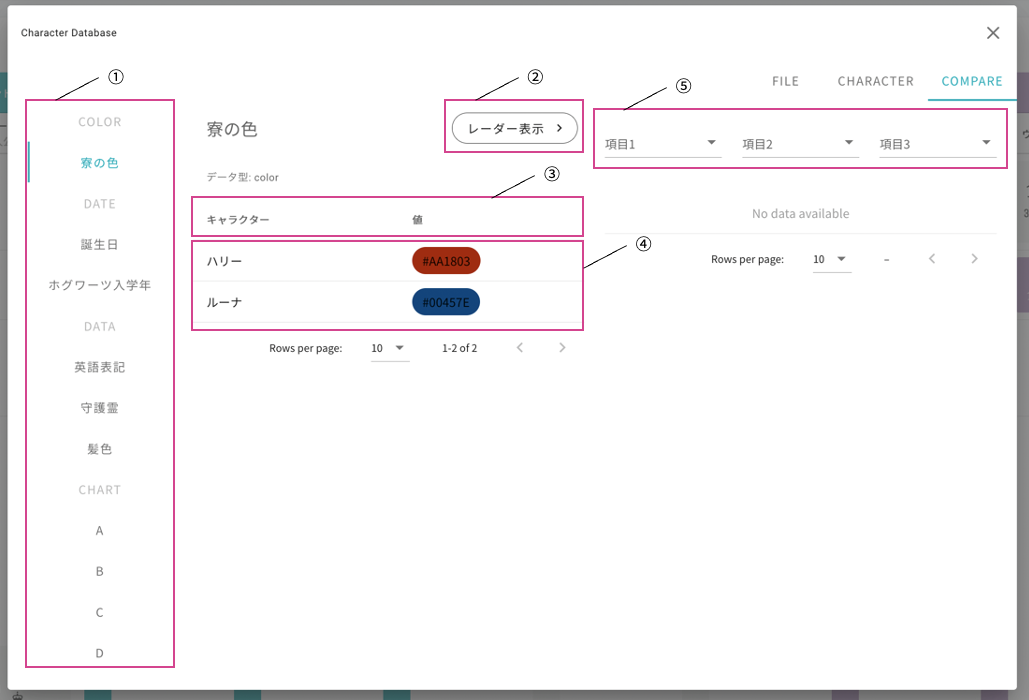Change rows per page in compare panel

(x=831, y=260)
